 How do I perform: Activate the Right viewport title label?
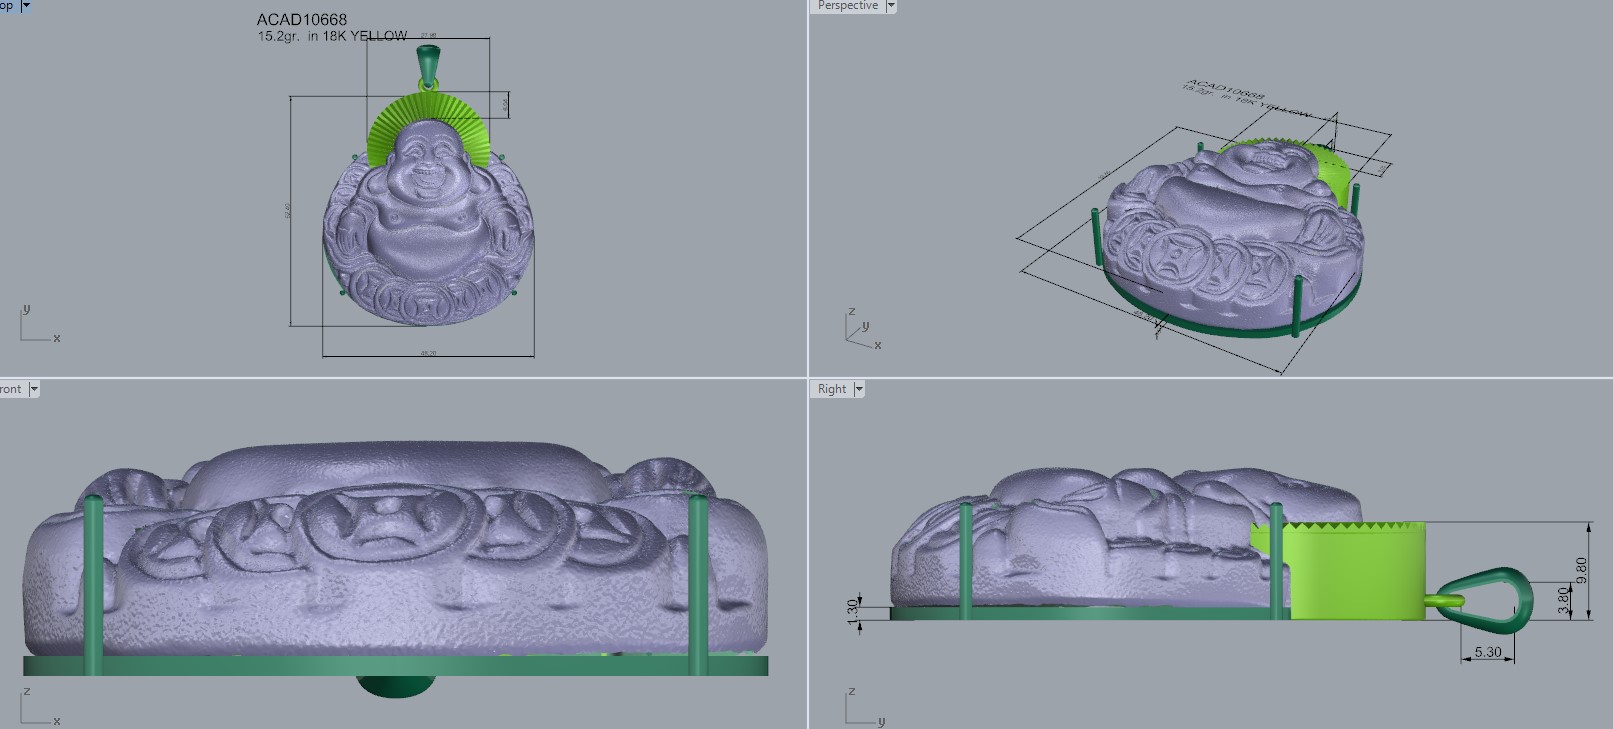(832, 389)
